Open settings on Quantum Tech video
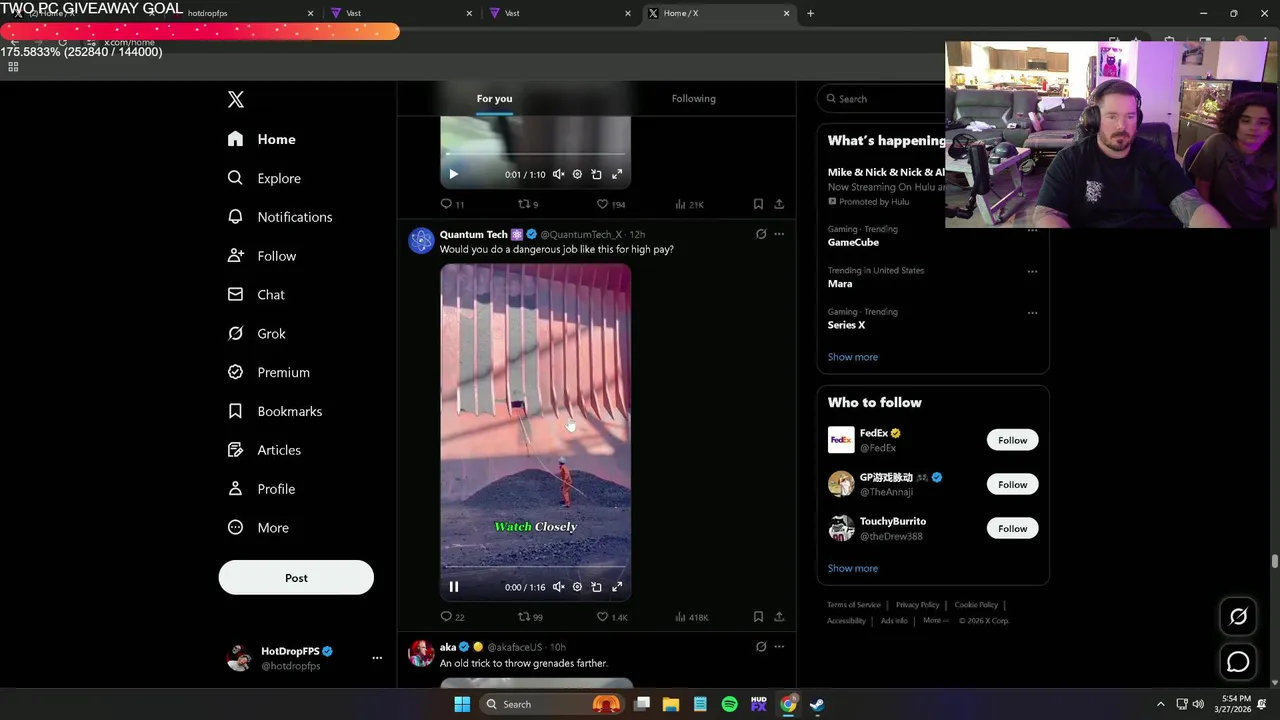 tap(577, 587)
